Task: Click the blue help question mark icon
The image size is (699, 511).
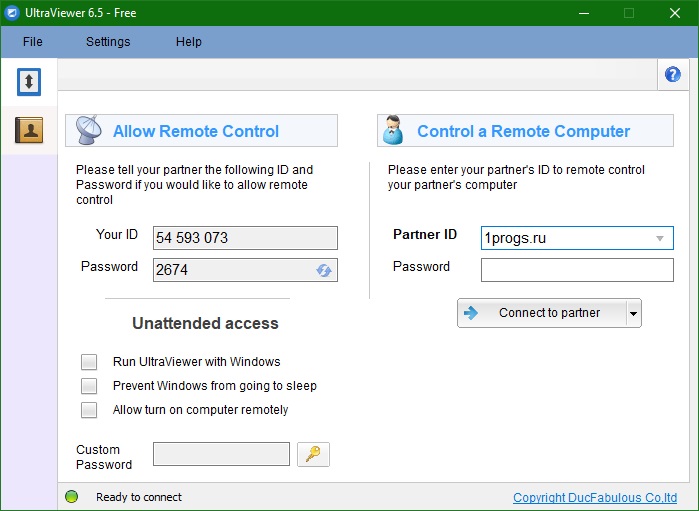Action: [x=672, y=75]
